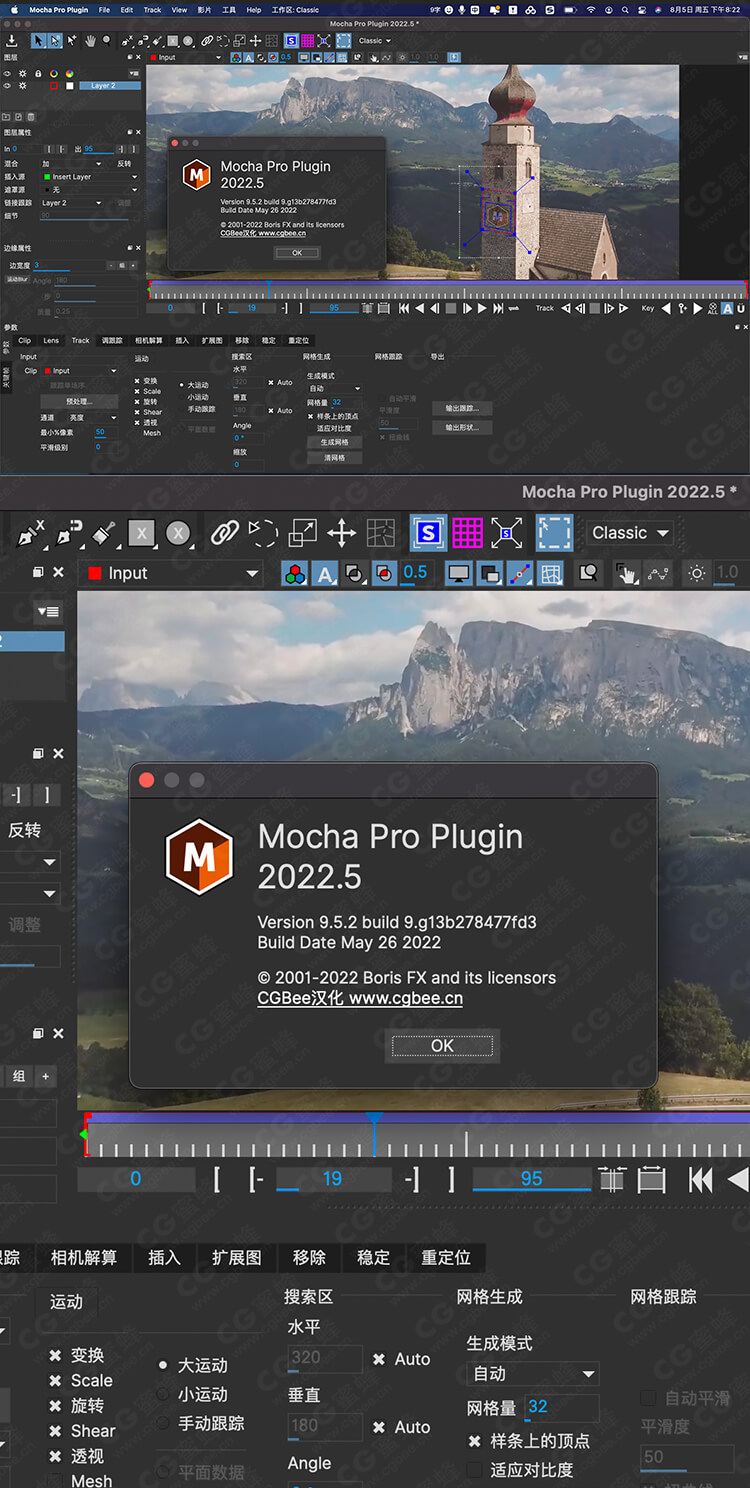Activate the scale transform tool in enlarged toolbar
Screen dimensions: 750x1488
302,533
